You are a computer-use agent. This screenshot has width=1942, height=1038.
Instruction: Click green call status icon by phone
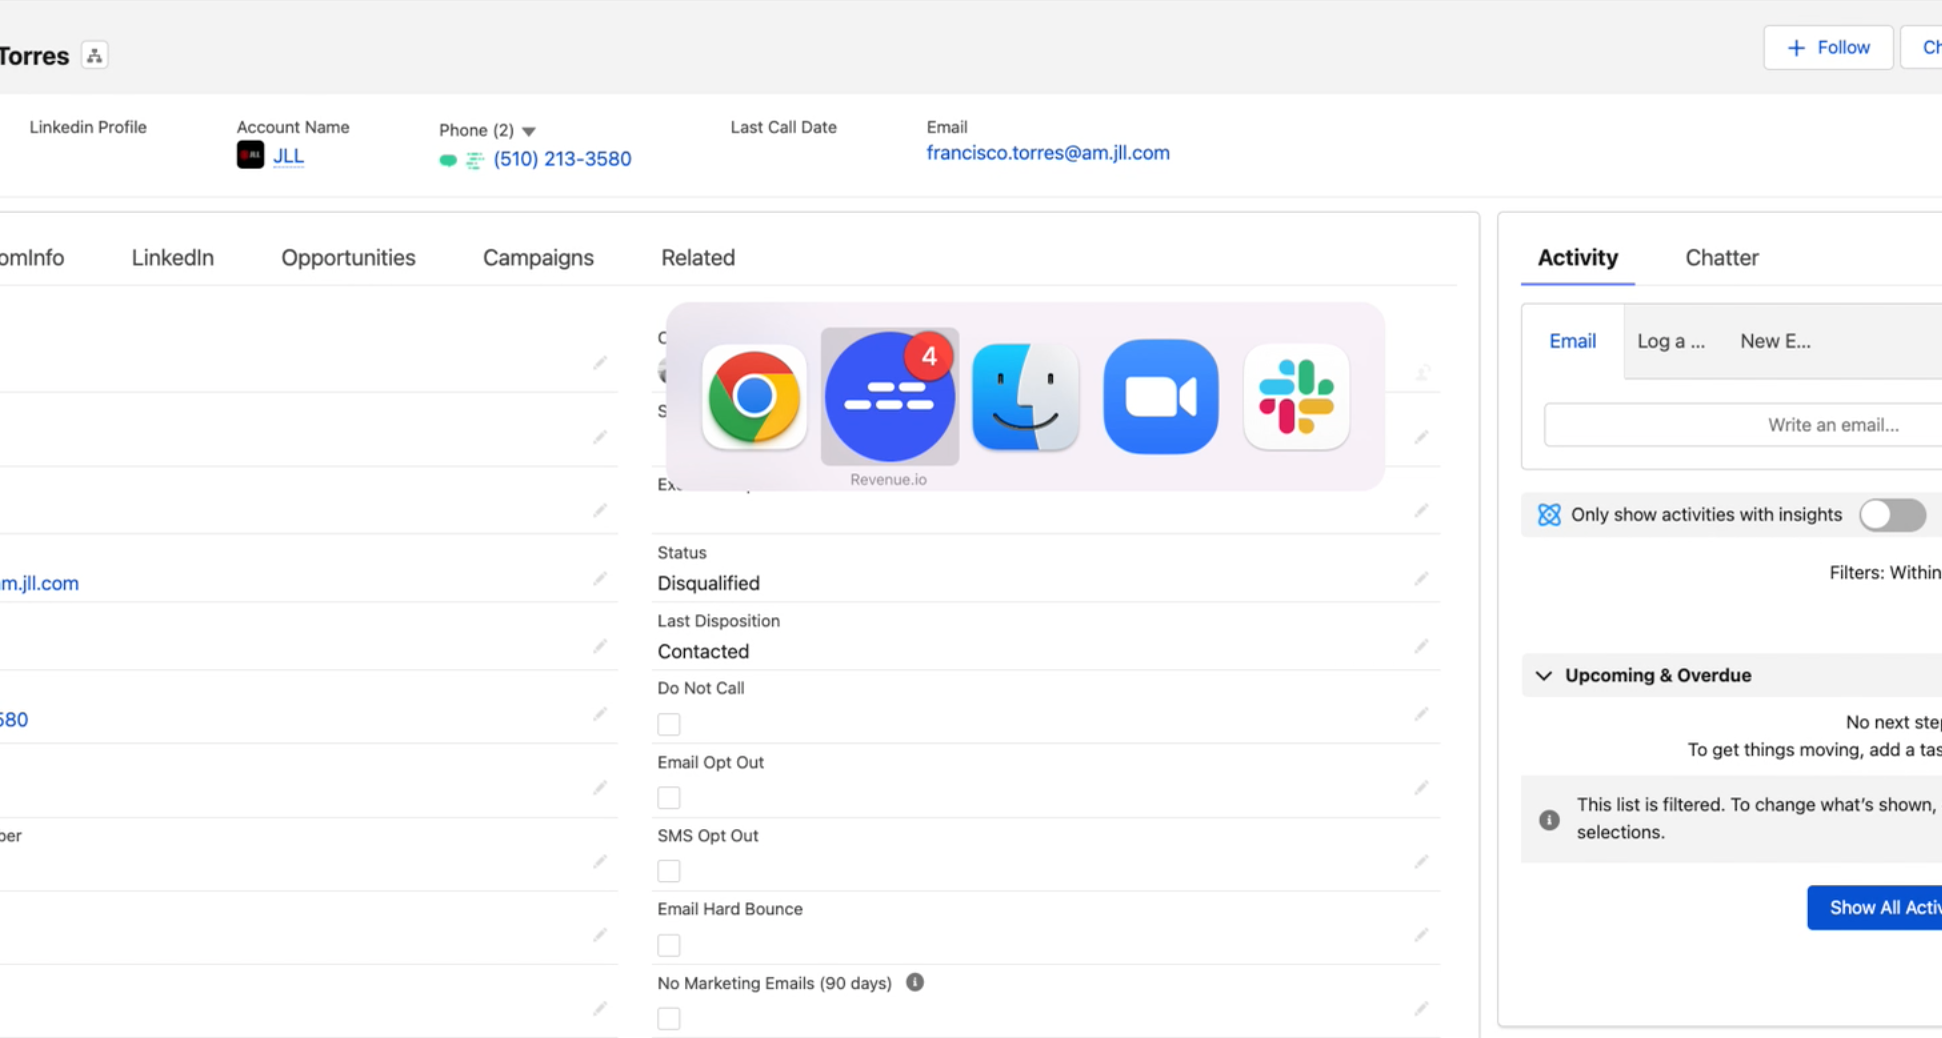(448, 160)
